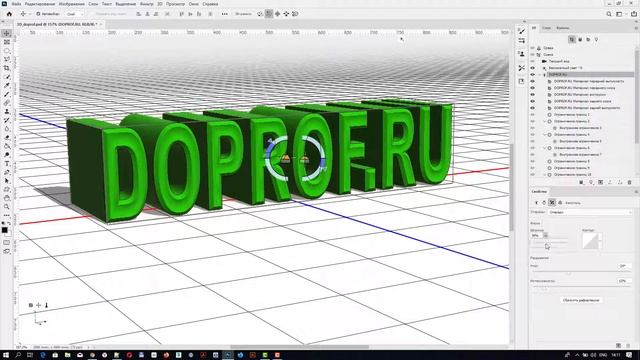
Task: Open the Слой auto-select dropdown
Action: tap(75, 14)
